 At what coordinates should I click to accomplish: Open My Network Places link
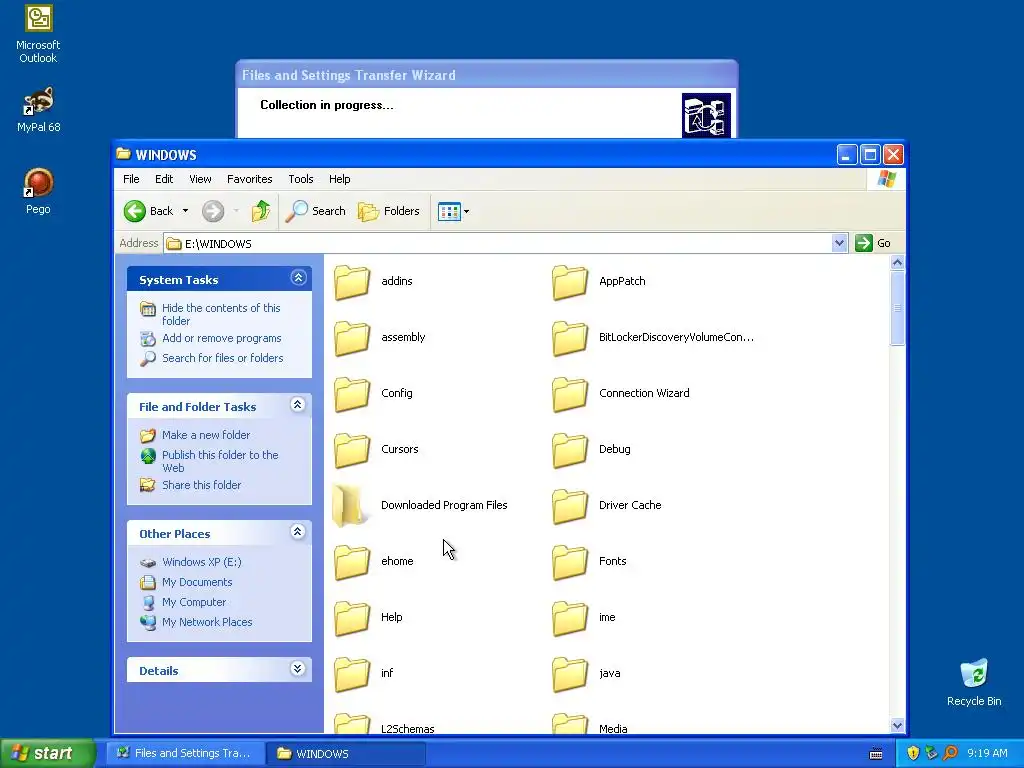pyautogui.click(x=207, y=622)
